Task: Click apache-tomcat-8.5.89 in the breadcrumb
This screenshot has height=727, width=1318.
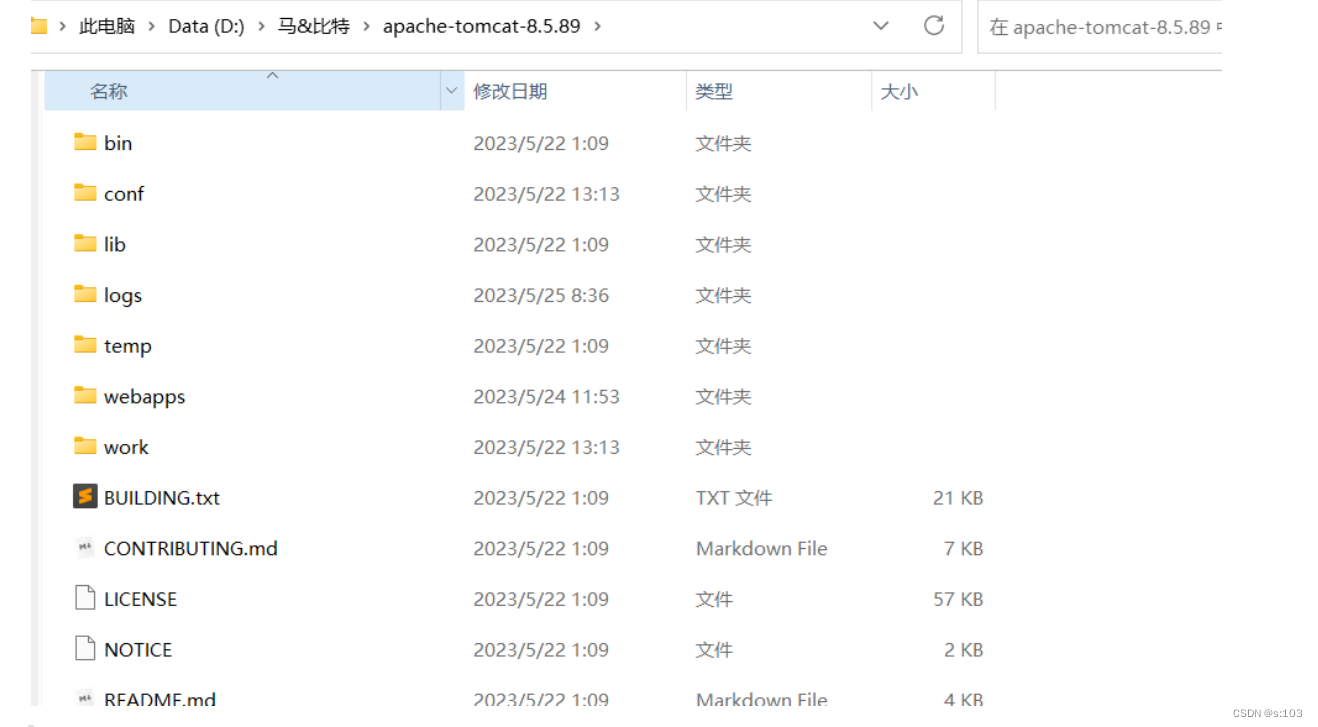Action: click(481, 27)
